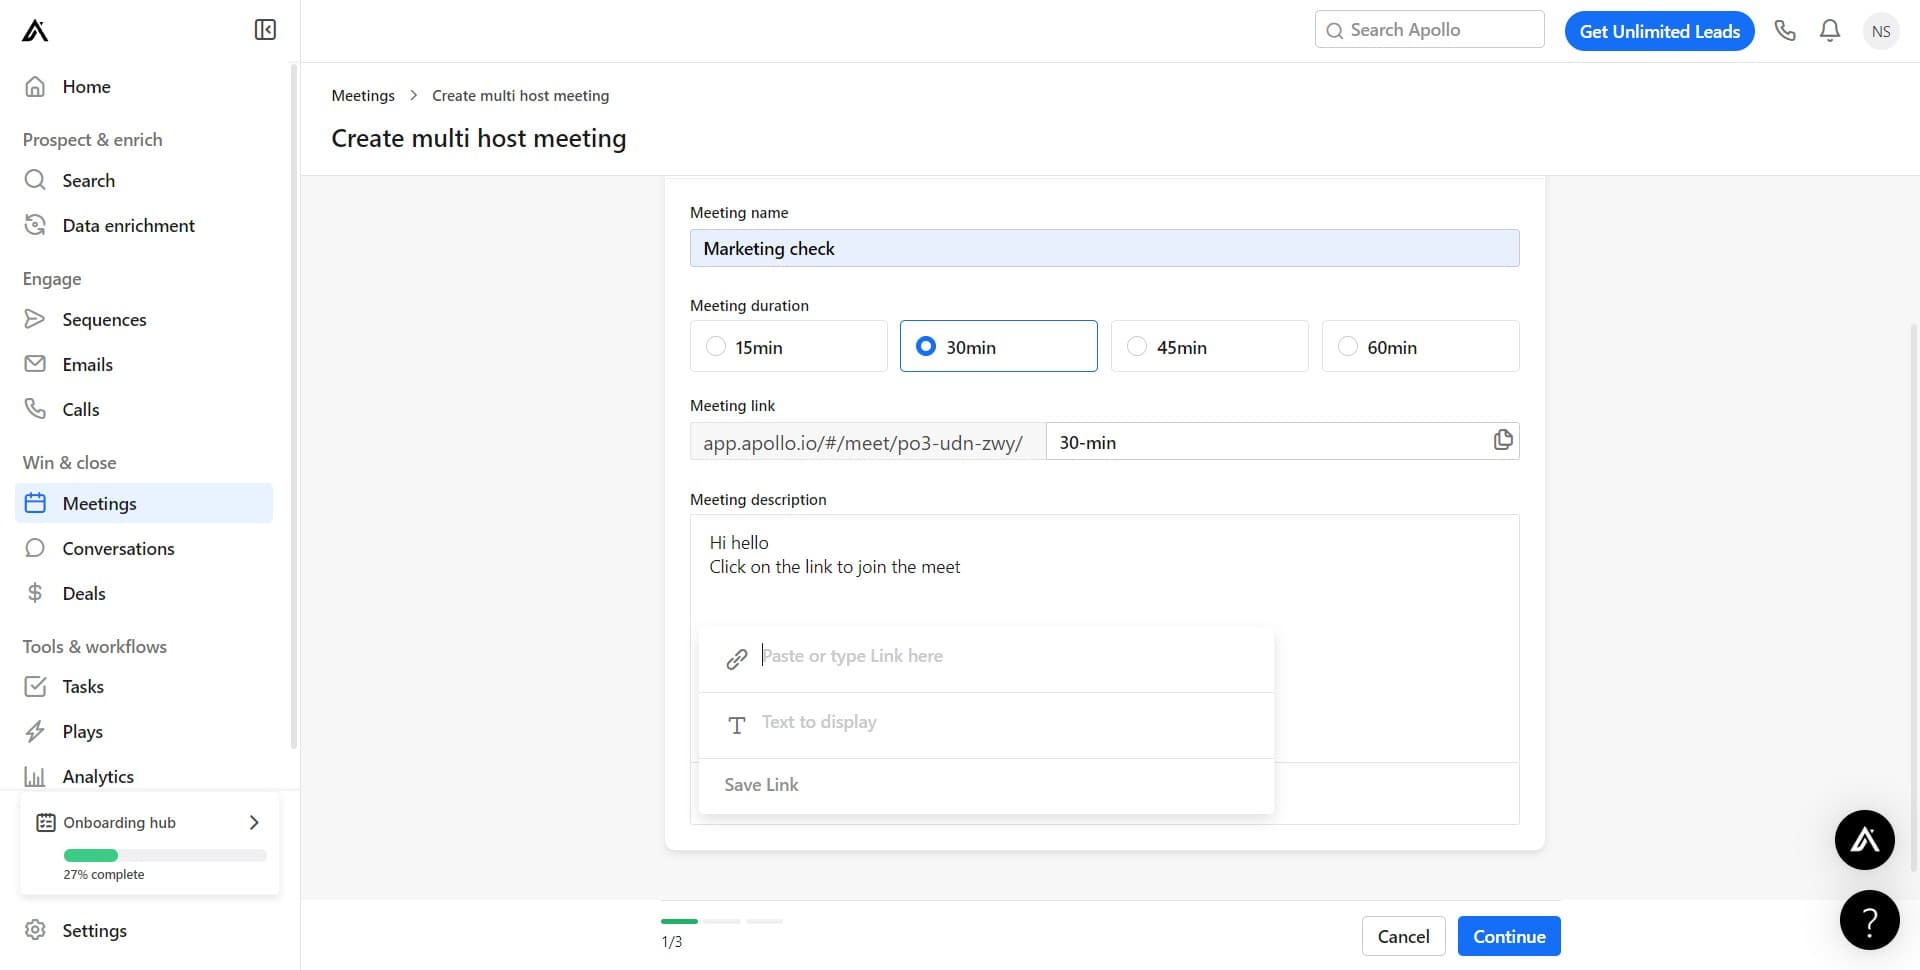1920x970 pixels.
Task: Open the notifications bell
Action: pos(1829,30)
